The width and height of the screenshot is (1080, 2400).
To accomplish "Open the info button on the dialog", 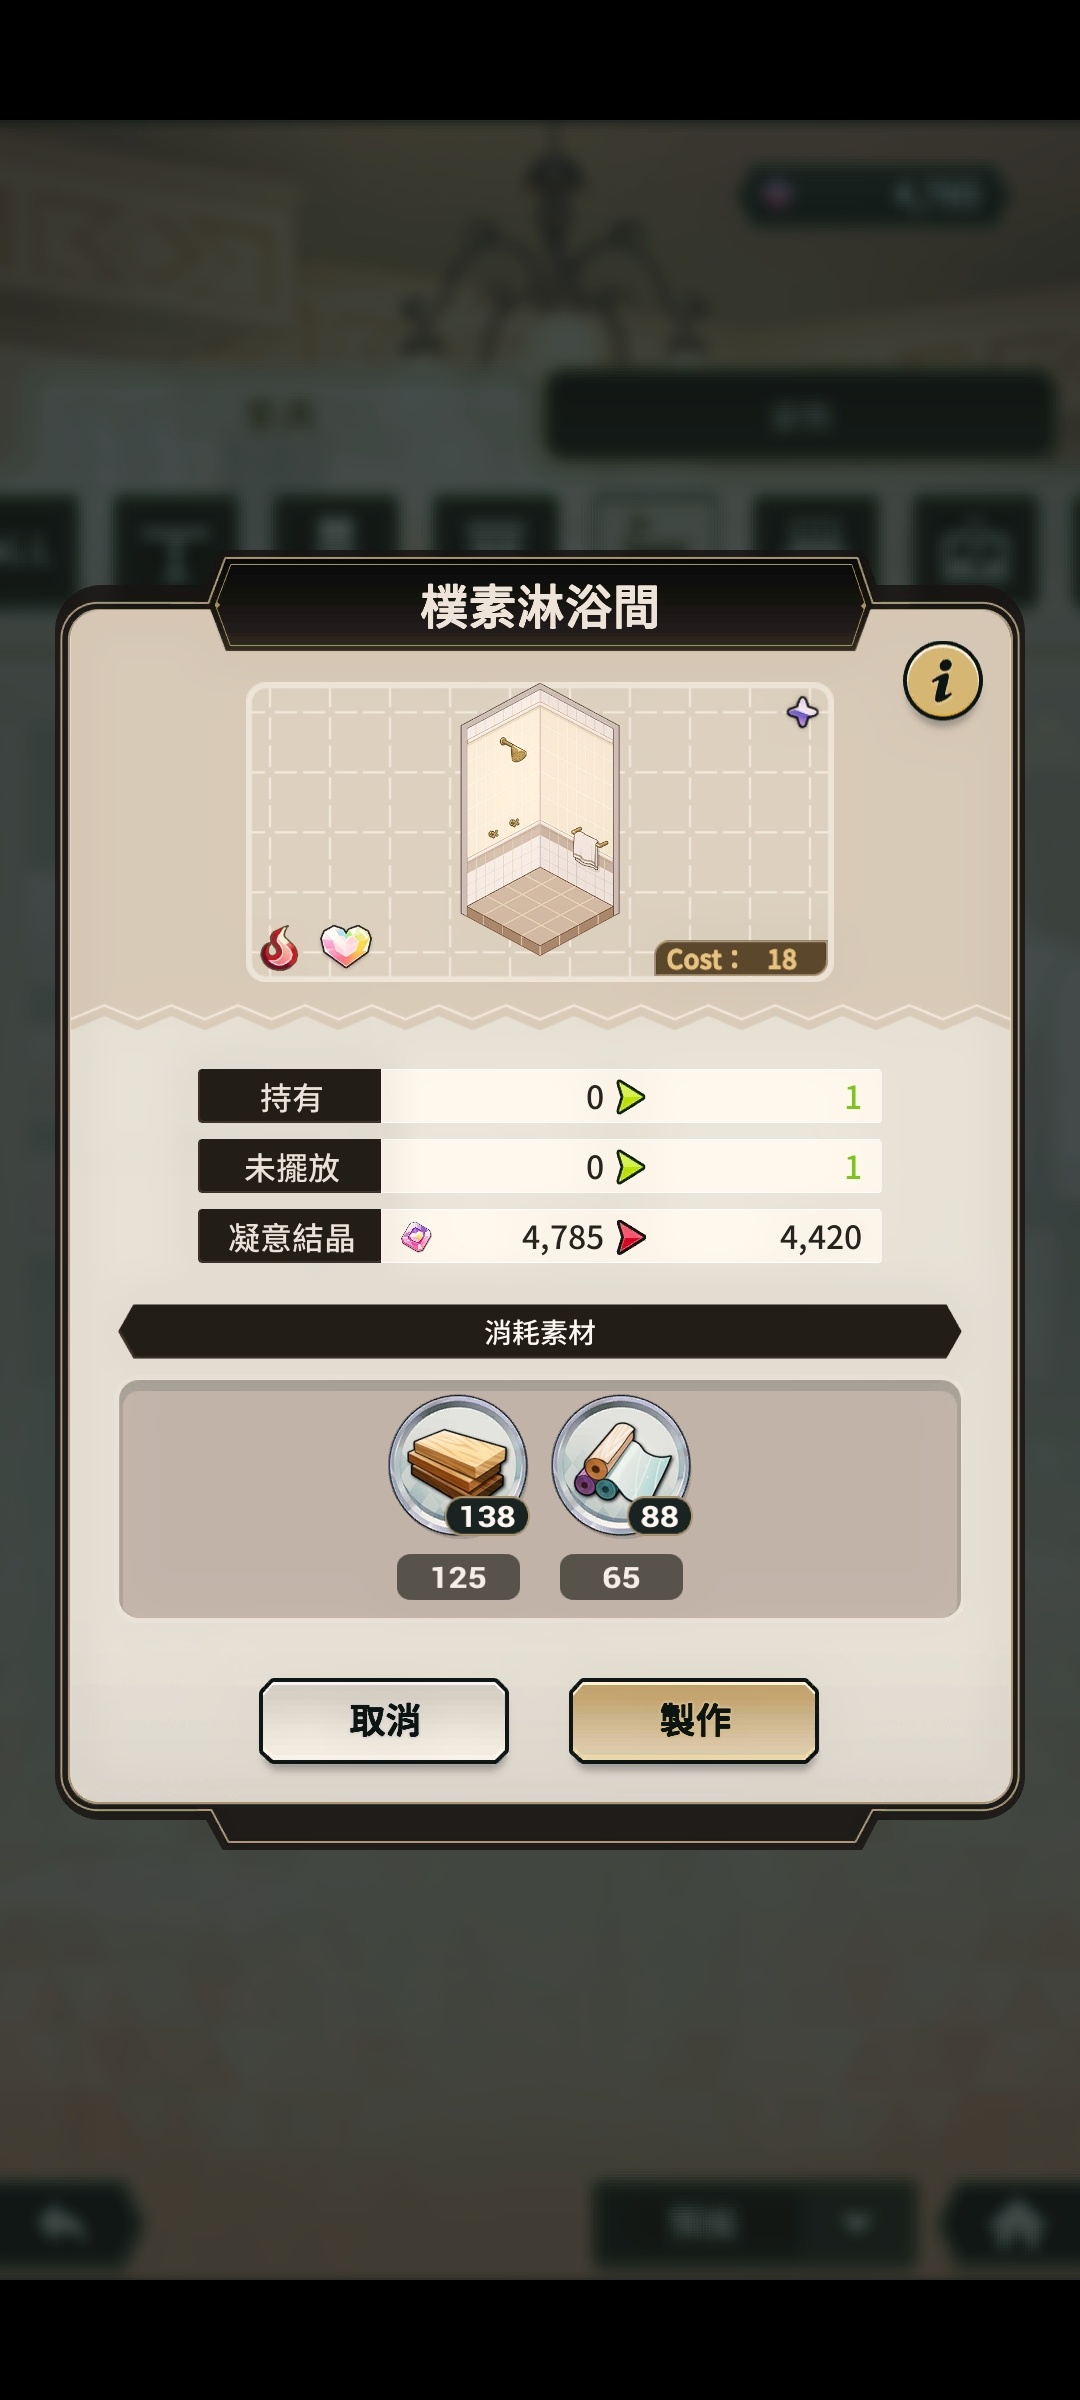I will coord(942,681).
